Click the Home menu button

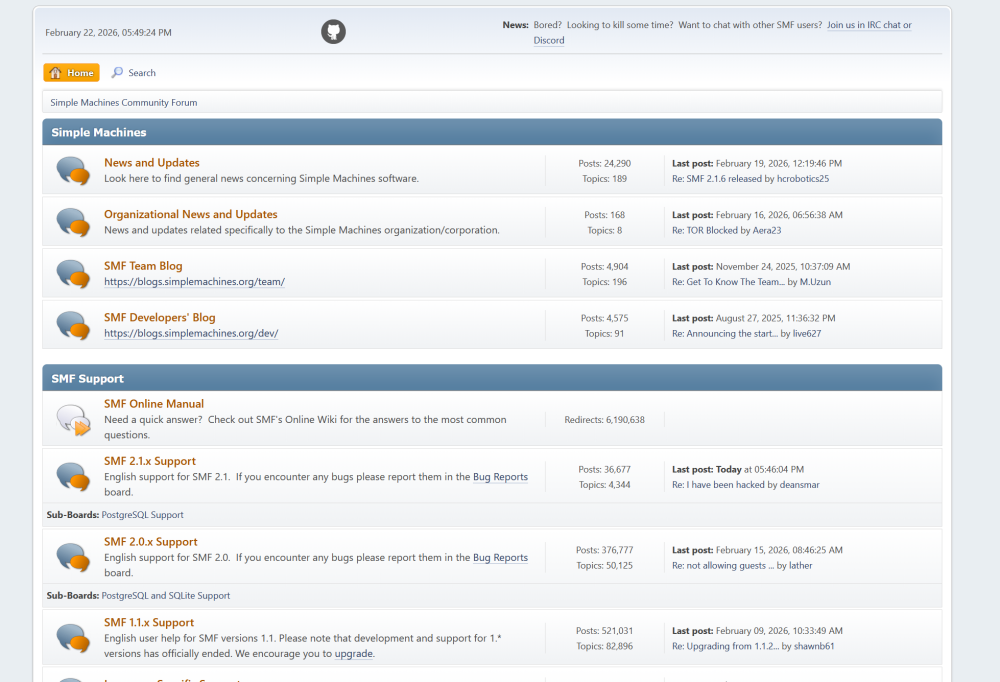(71, 73)
